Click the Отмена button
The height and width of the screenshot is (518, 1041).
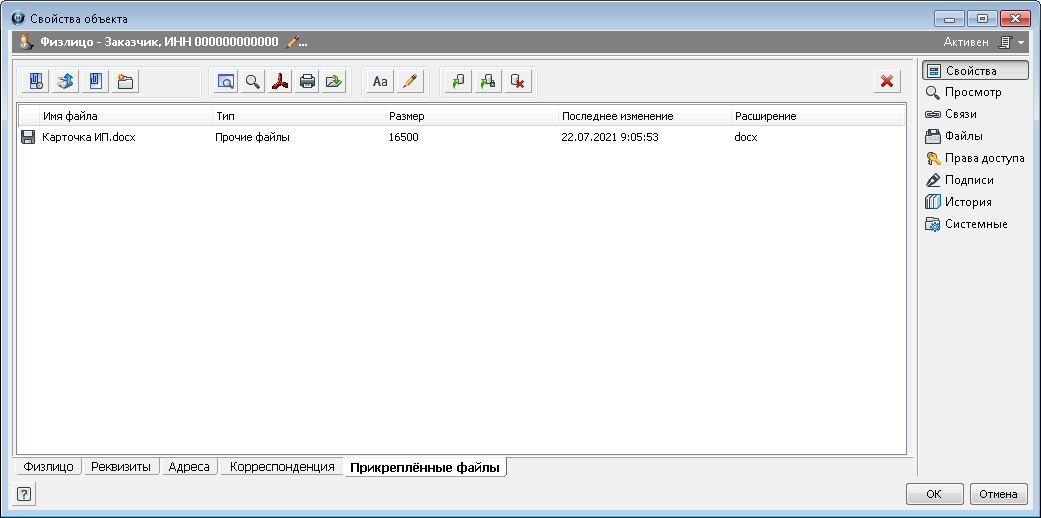tap(998, 493)
